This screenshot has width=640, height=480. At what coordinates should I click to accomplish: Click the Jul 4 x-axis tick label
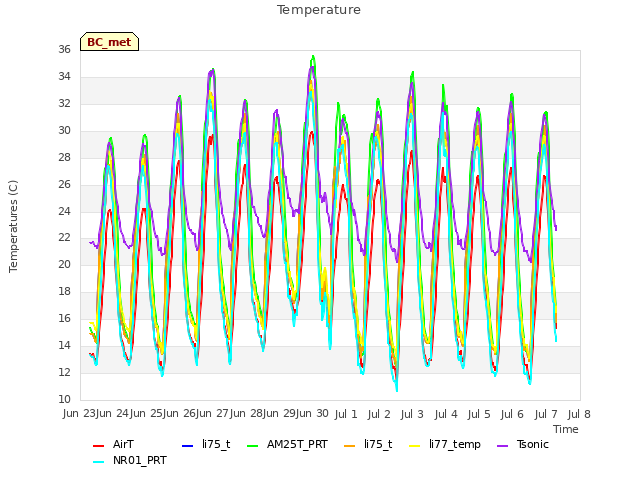(446, 414)
